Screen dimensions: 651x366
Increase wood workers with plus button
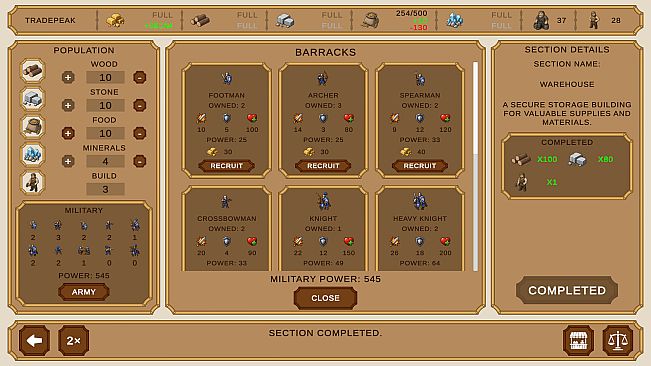pos(68,77)
